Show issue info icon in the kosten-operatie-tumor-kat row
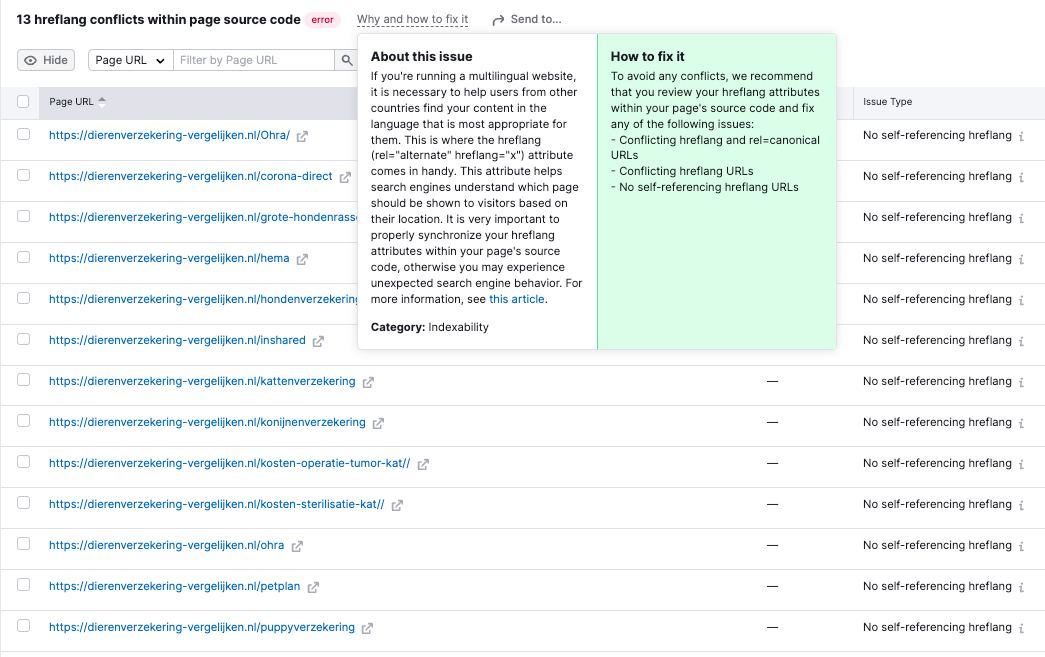 (1021, 464)
